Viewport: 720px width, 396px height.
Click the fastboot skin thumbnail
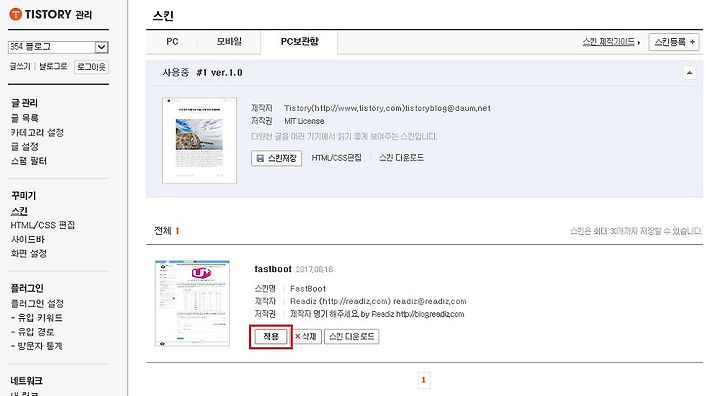(192, 304)
